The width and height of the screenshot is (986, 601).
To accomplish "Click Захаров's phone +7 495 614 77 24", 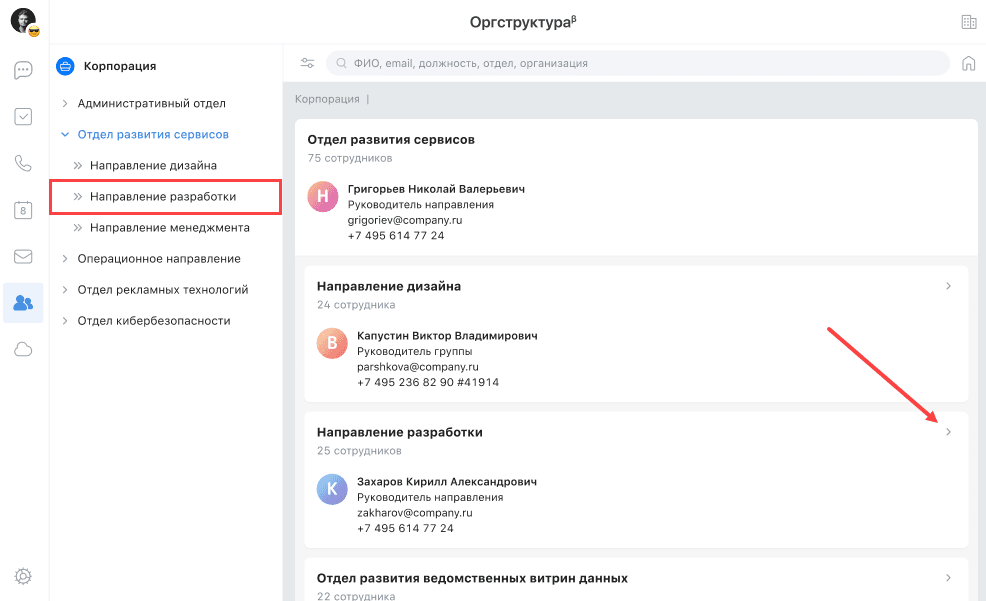I will [x=406, y=528].
